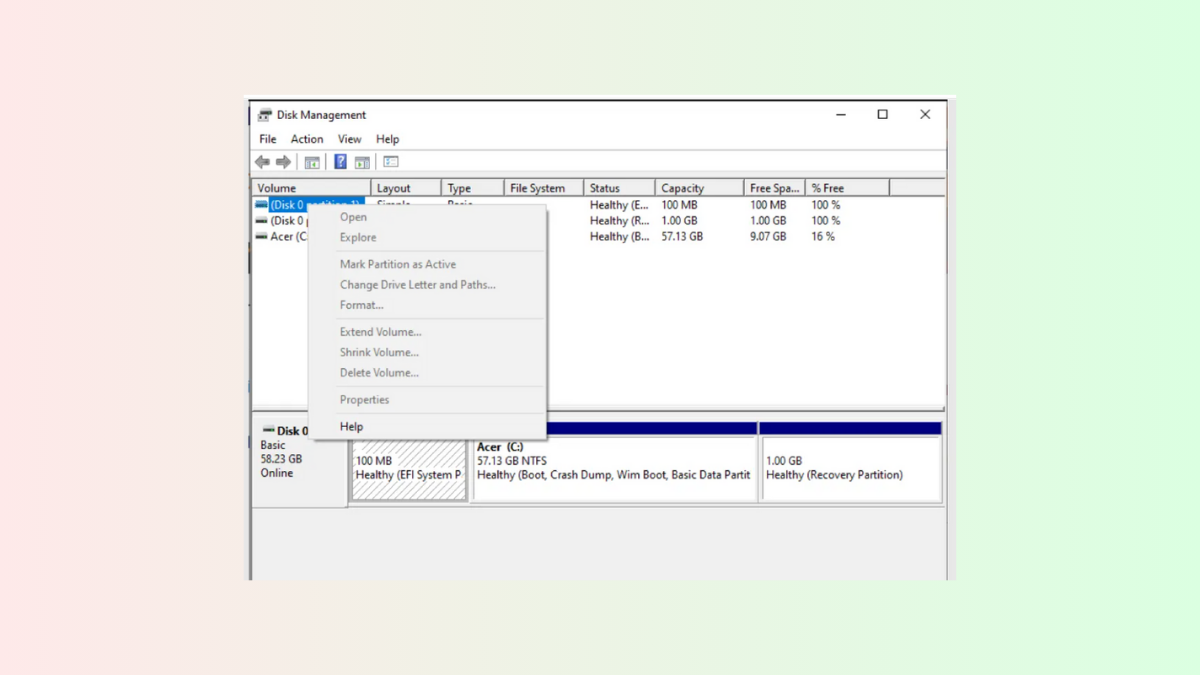1200x675 pixels.
Task: Open the Help toolbar icon
Action: (339, 161)
